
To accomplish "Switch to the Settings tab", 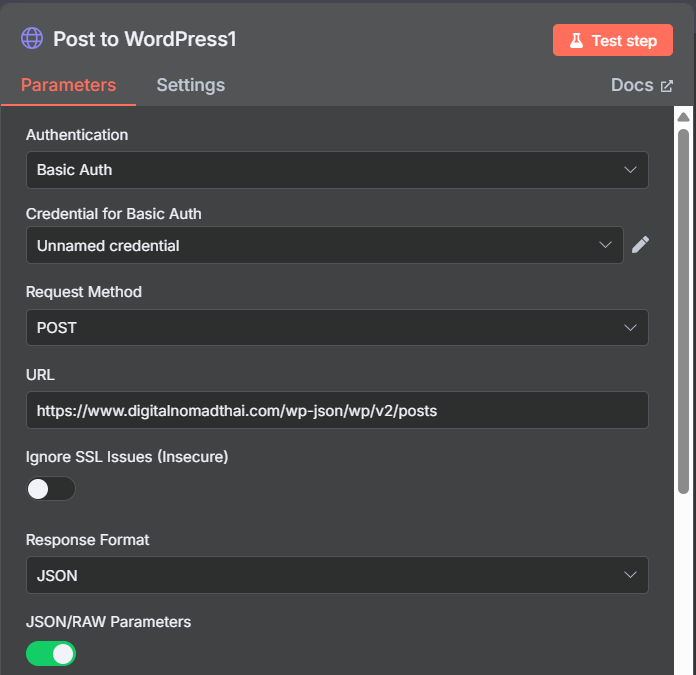I will click(190, 85).
